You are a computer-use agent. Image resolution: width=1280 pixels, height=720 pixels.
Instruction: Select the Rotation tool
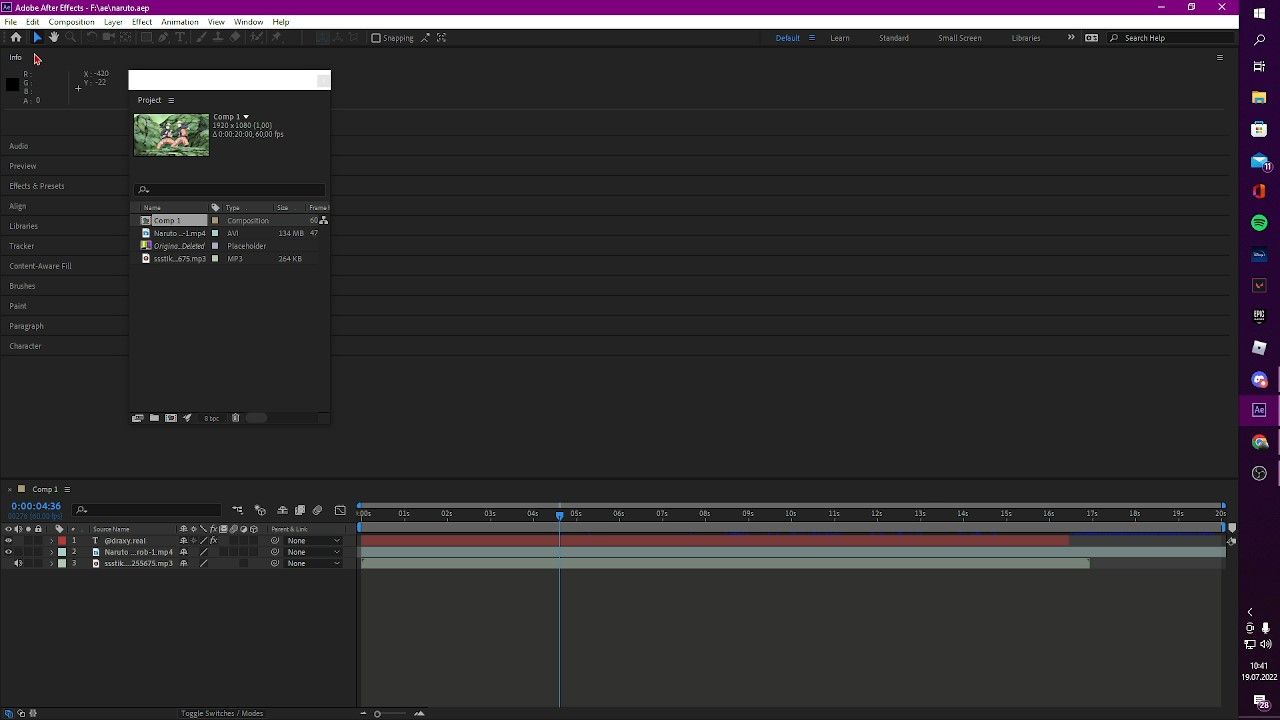(92, 38)
